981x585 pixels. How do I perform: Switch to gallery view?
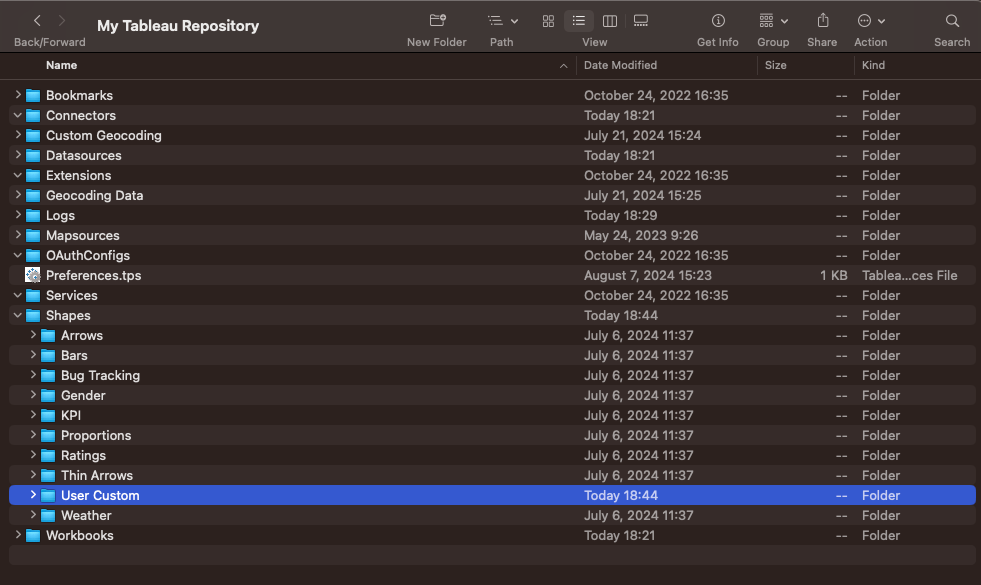[x=641, y=21]
